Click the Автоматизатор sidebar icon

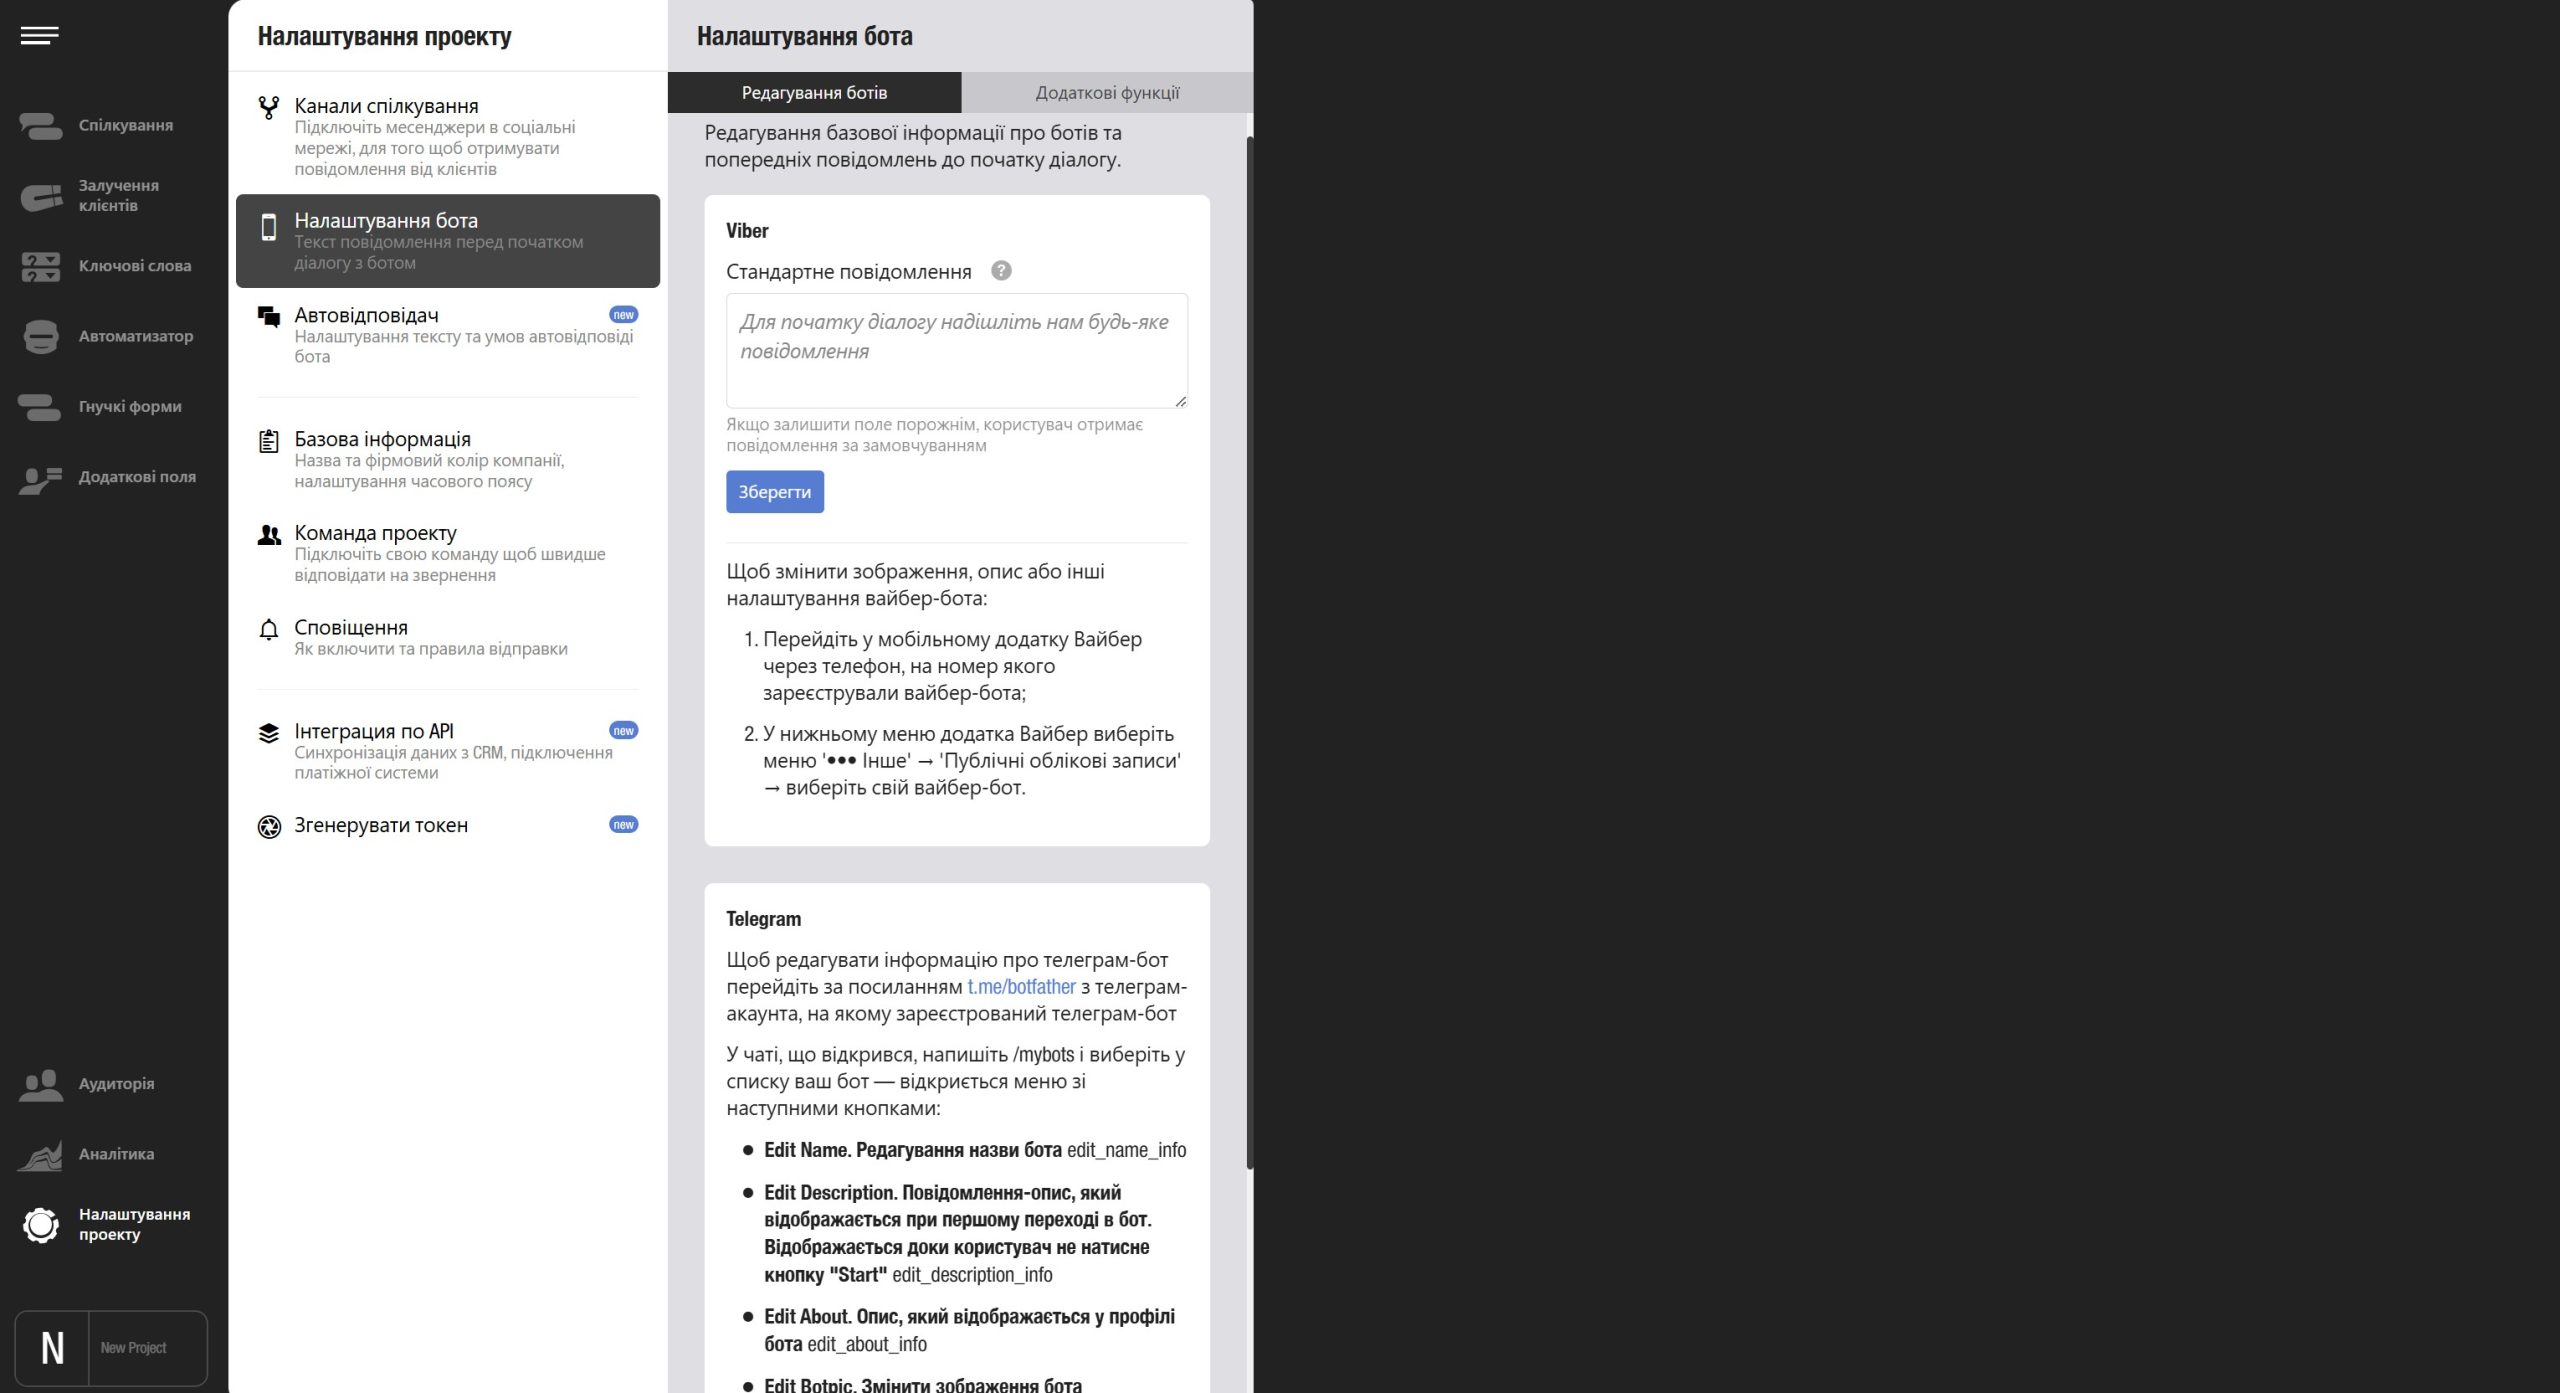41,336
